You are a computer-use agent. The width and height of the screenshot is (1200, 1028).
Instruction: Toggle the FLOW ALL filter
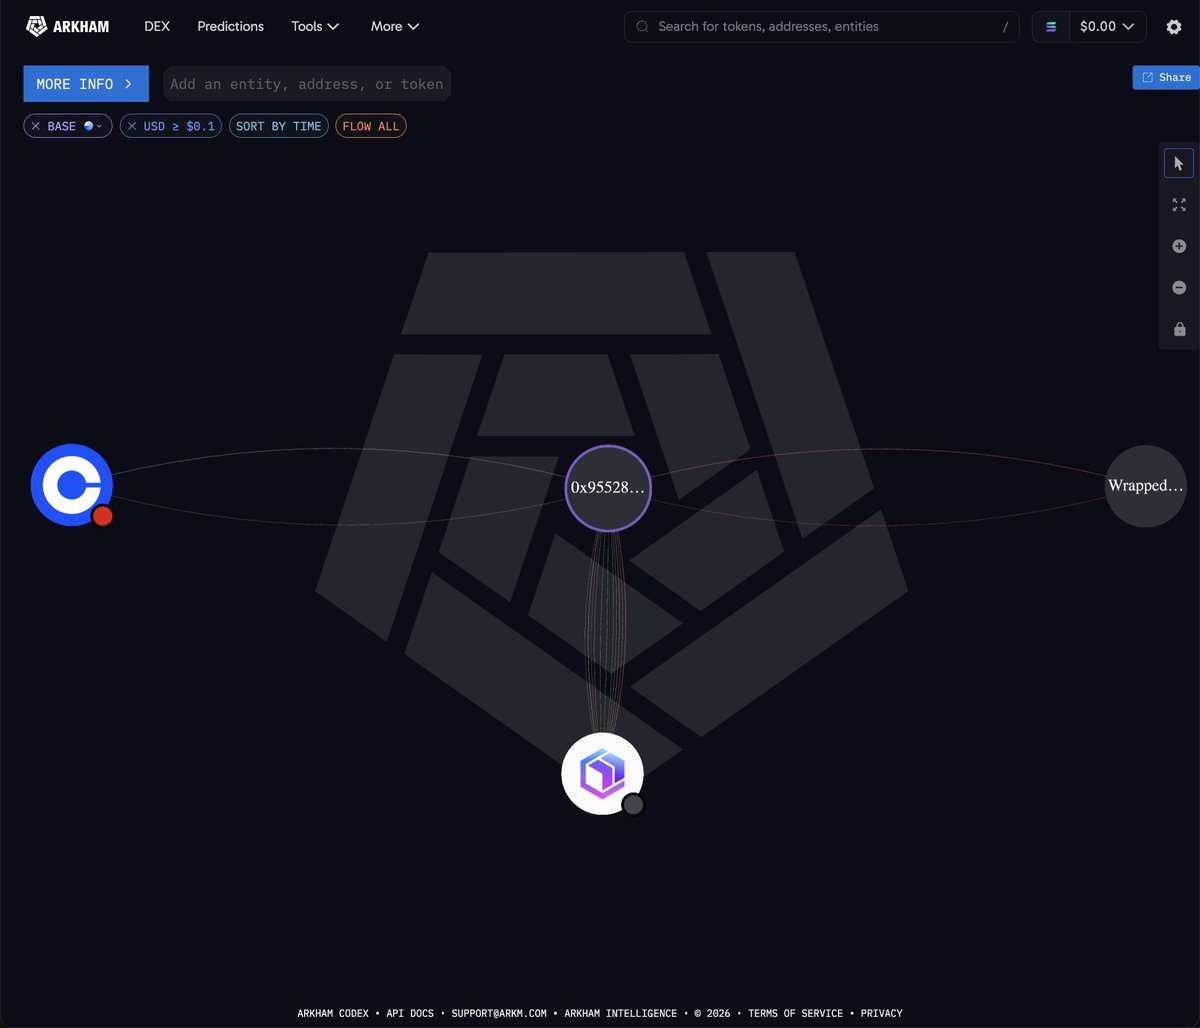click(x=371, y=126)
